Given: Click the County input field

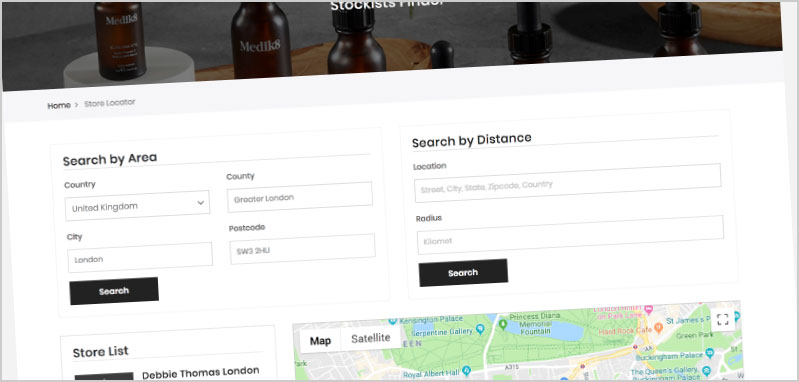Looking at the screenshot, I should coord(300,197).
